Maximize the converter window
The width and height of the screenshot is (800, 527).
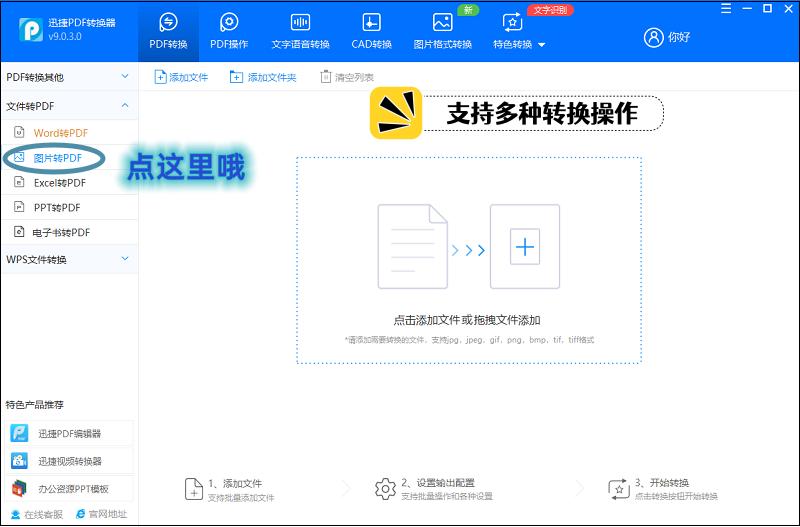[767, 9]
